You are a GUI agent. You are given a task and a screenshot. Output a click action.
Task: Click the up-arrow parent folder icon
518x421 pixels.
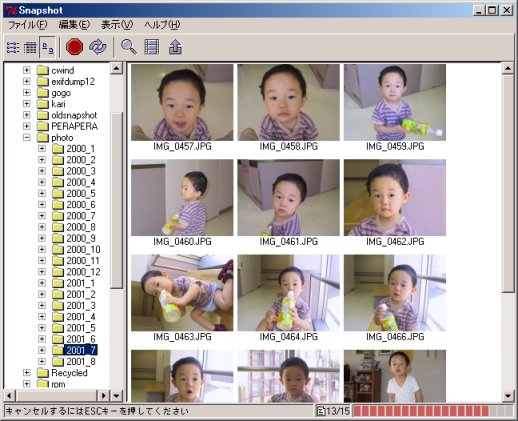click(x=175, y=47)
